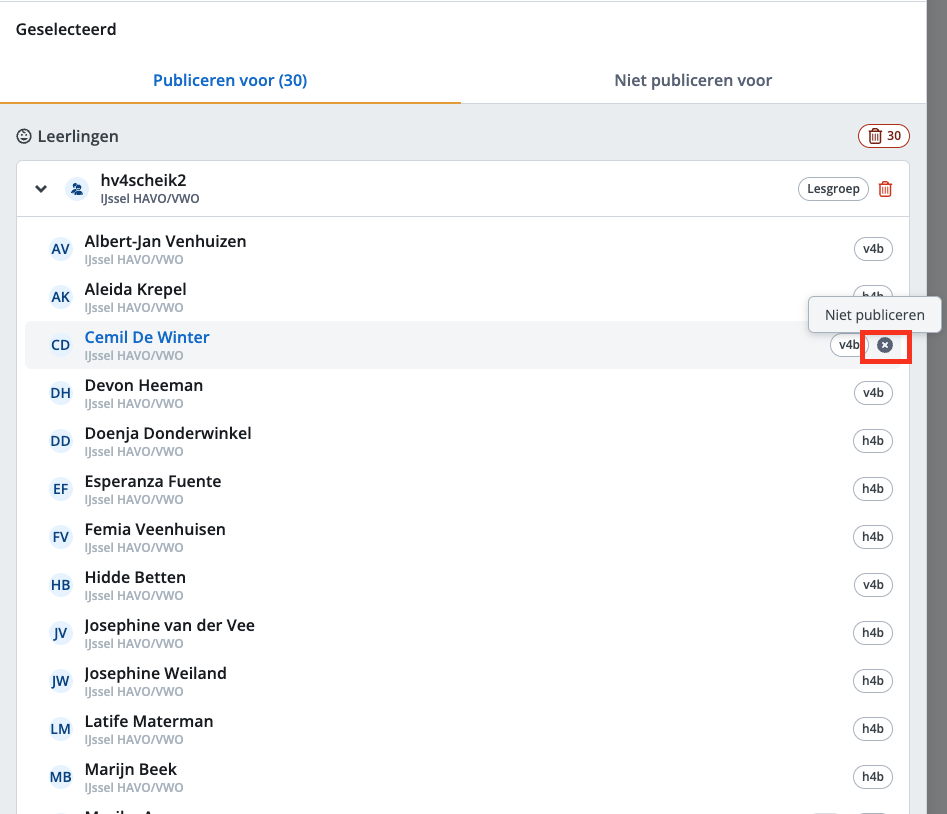
Task: Select the Cemil De Winter name link
Action: (147, 338)
